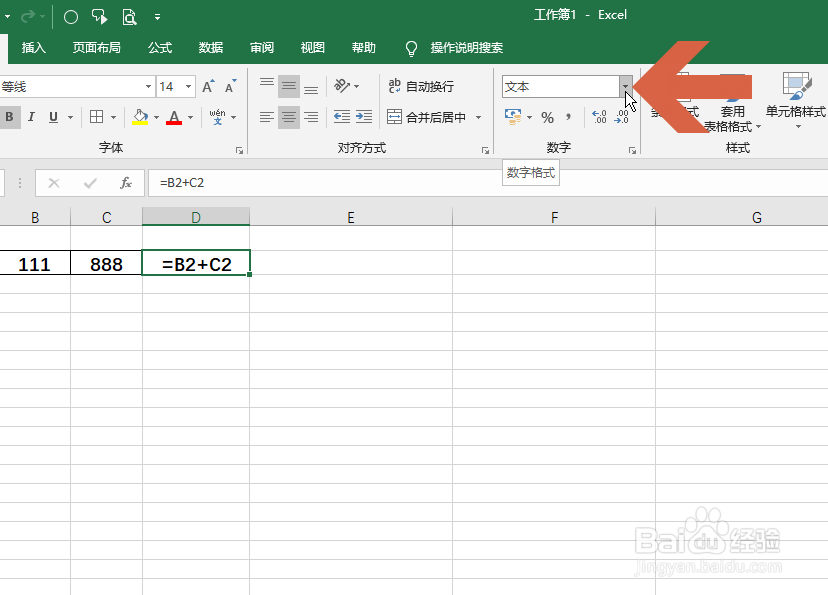The image size is (828, 595).
Task: Open the 插入 ribbon tab
Action: pos(34,48)
